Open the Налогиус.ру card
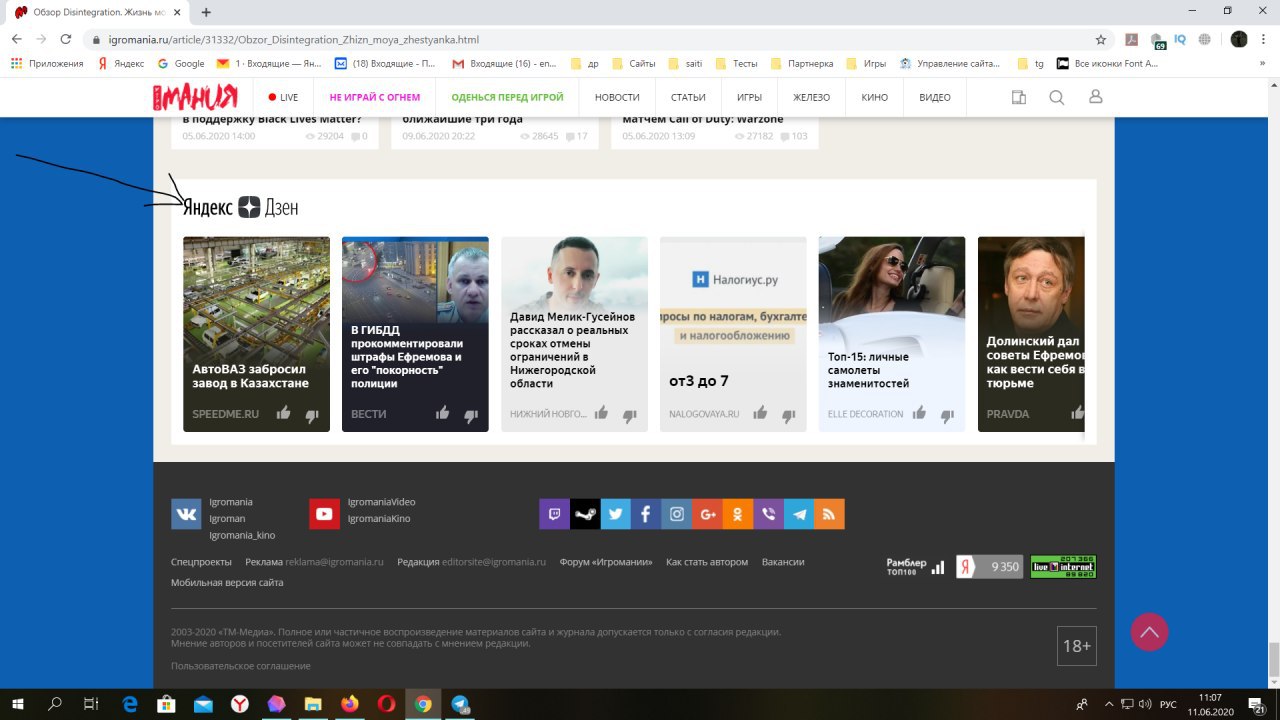The width and height of the screenshot is (1280, 720). point(733,334)
